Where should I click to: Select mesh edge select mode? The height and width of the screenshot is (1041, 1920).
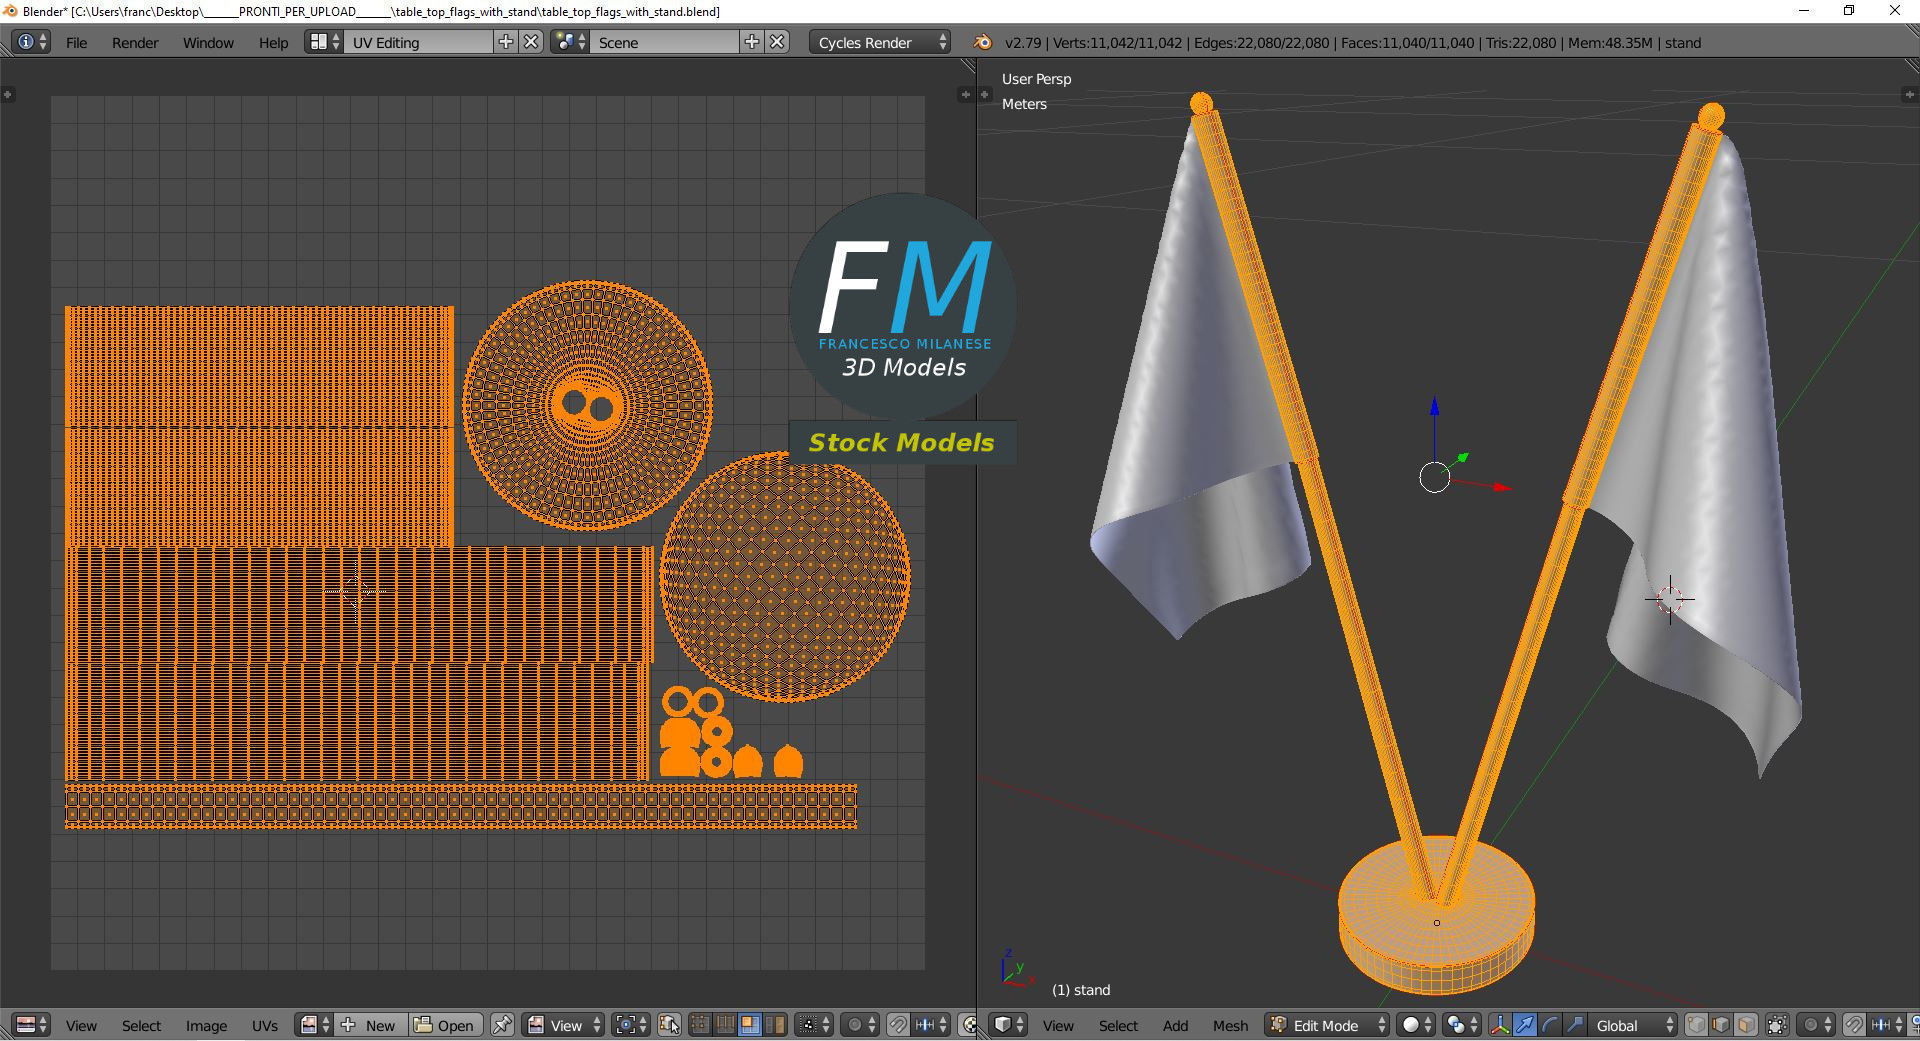tap(1721, 1025)
